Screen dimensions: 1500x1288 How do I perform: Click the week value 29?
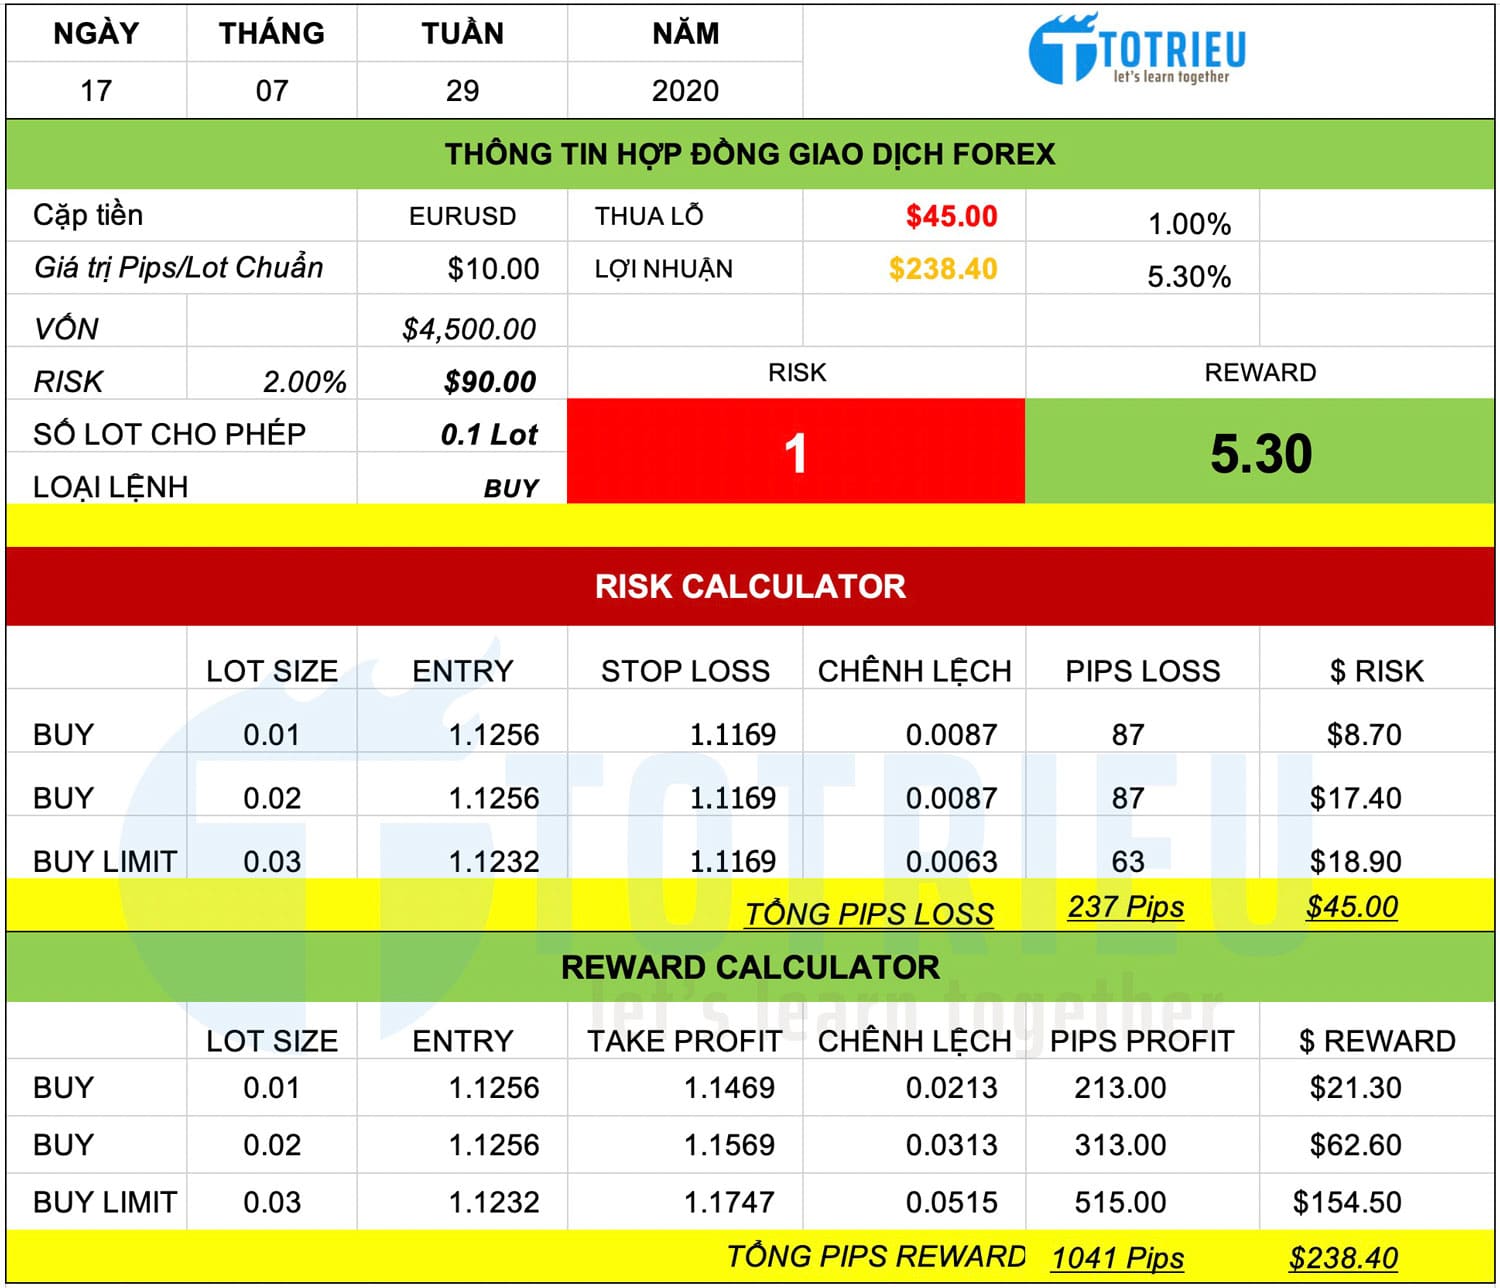coord(462,91)
